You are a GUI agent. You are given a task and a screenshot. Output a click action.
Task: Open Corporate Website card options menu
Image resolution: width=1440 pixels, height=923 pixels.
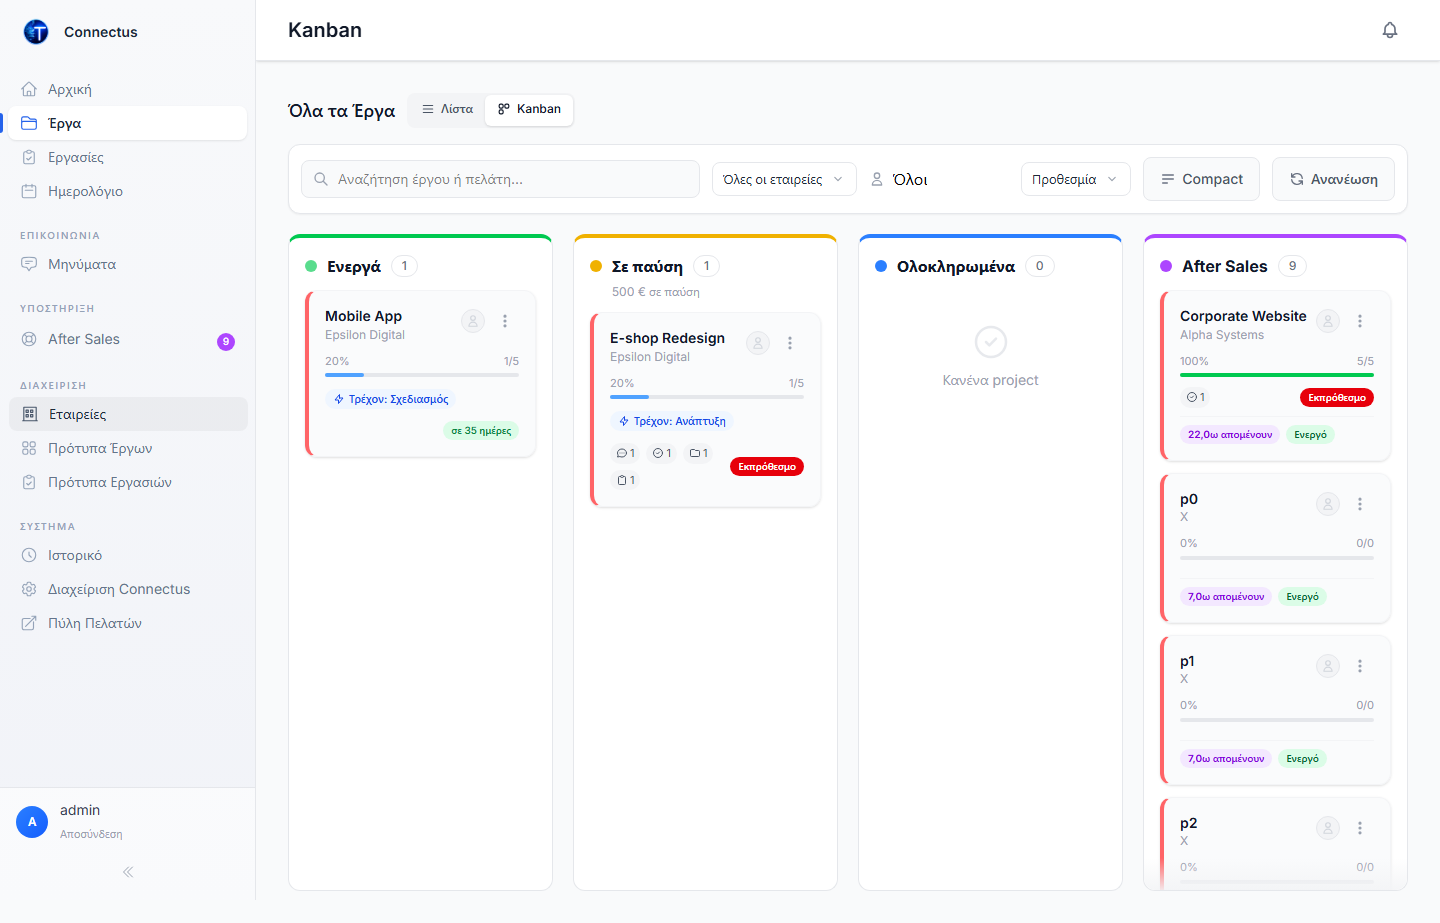pos(1360,321)
